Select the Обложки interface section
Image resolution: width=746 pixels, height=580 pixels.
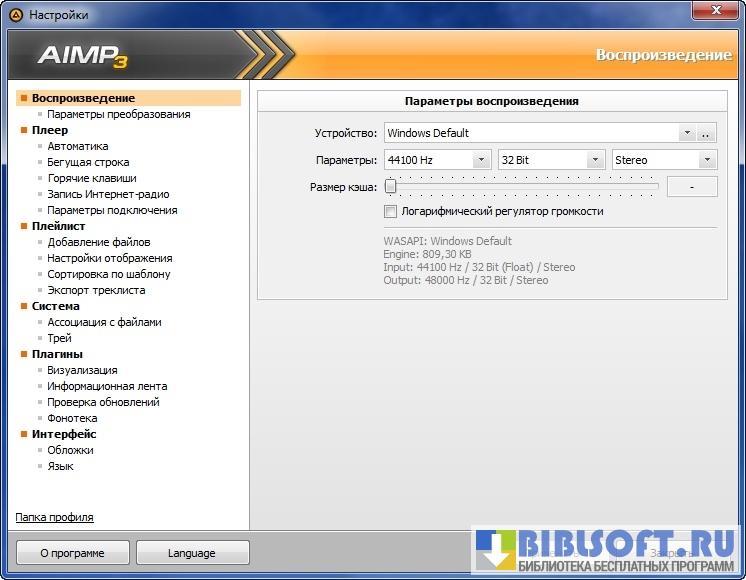70,450
